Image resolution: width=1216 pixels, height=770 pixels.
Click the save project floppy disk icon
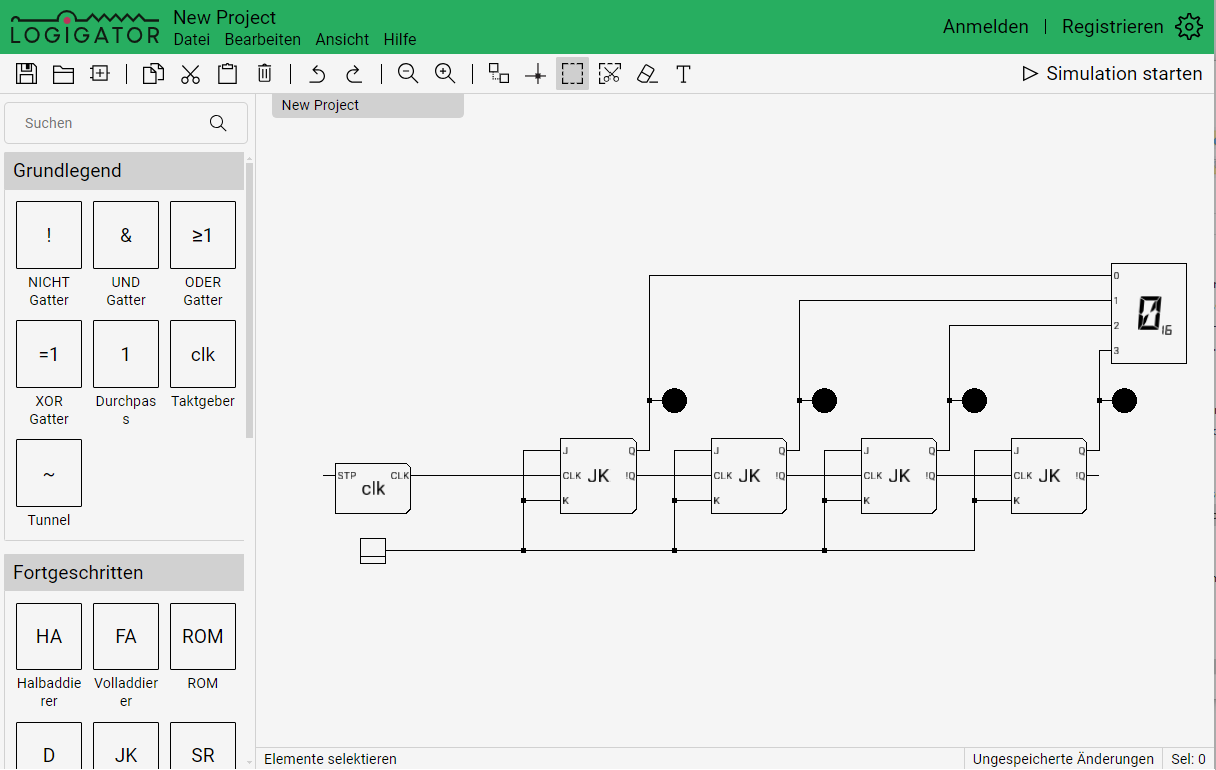(x=27, y=74)
